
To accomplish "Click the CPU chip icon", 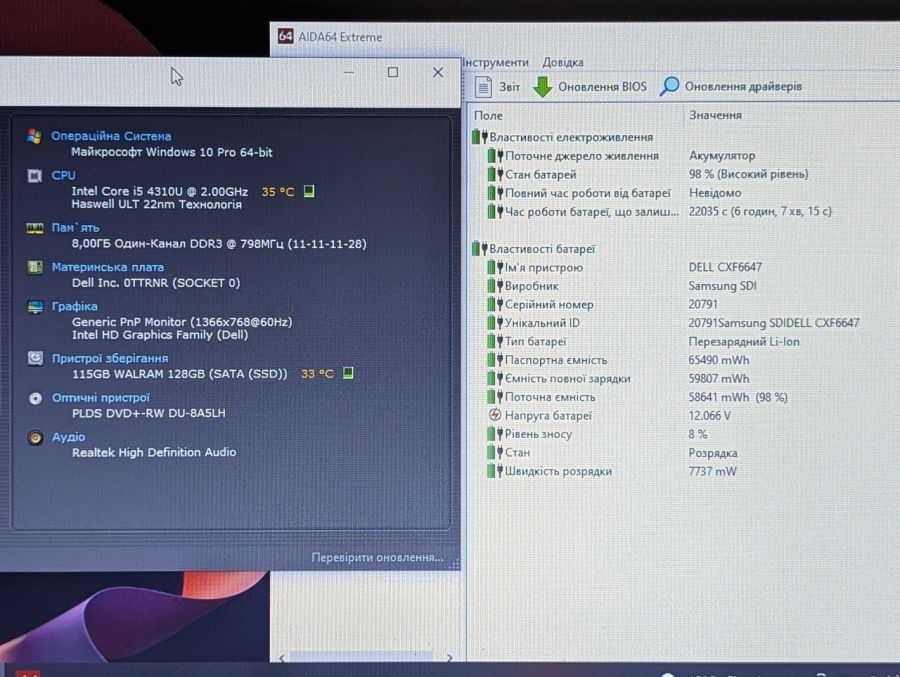I will [x=34, y=176].
